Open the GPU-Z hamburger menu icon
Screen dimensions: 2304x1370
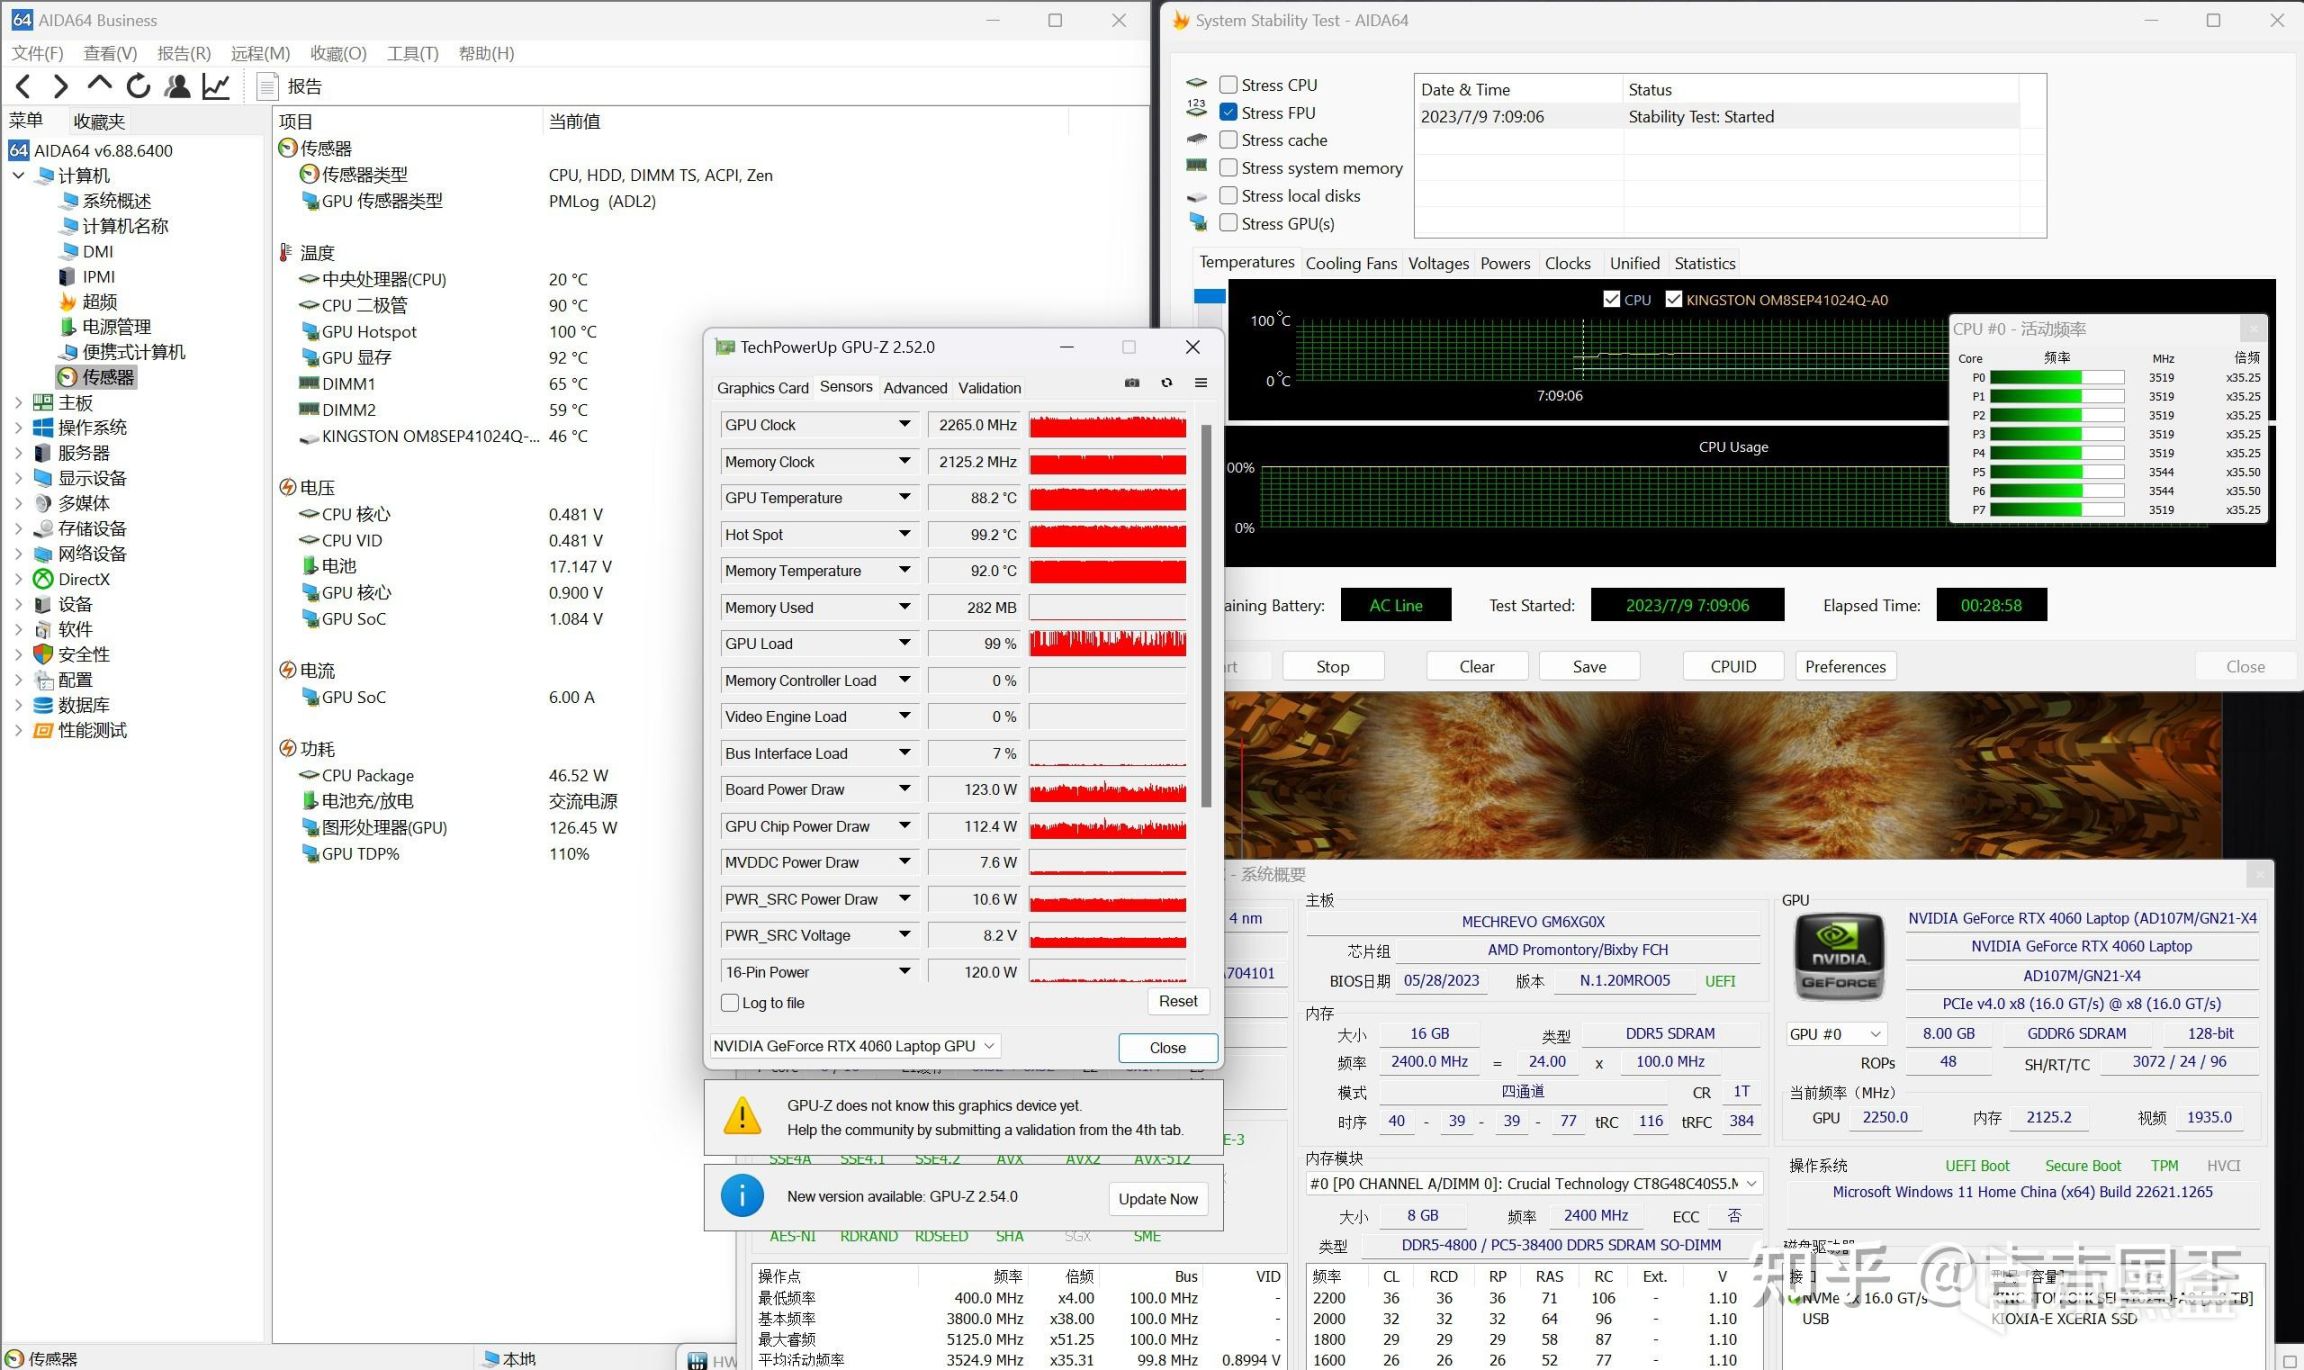pos(1201,383)
